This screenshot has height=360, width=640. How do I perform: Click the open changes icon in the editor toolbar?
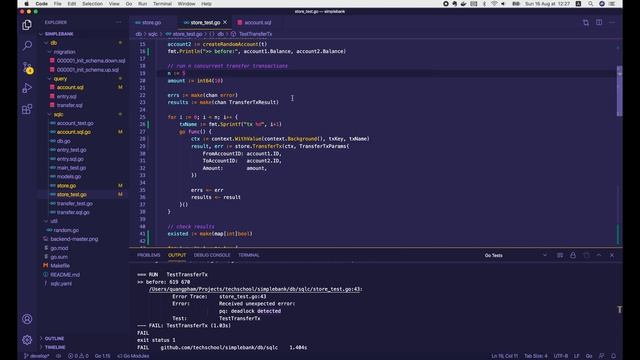[x=586, y=22]
